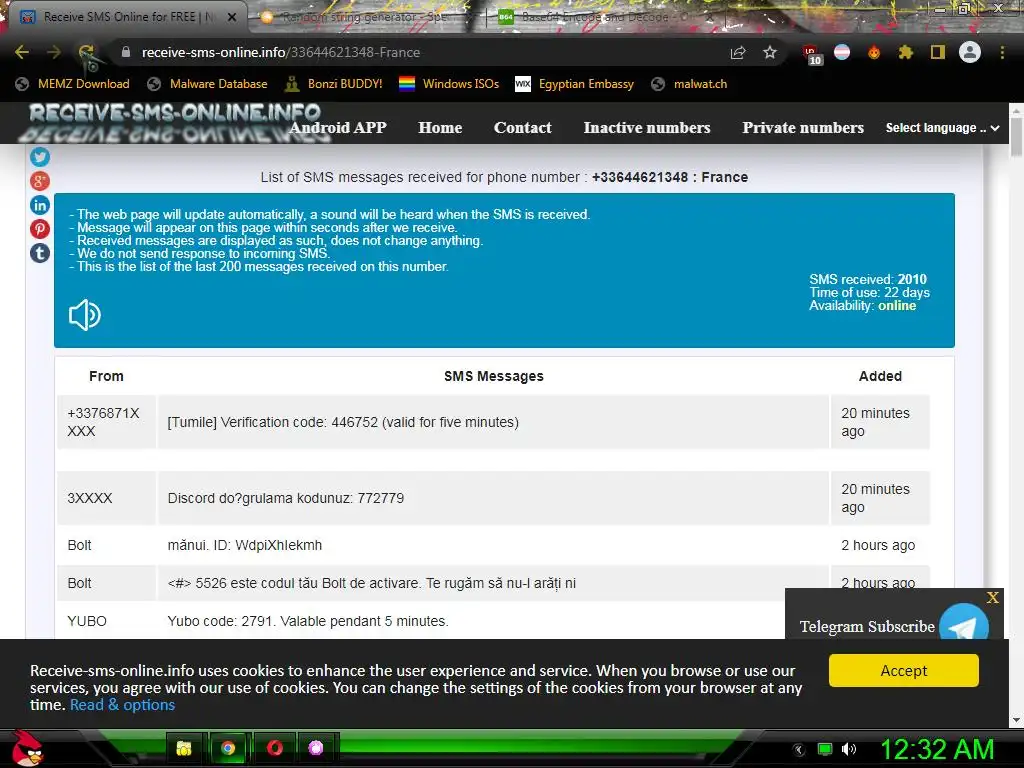This screenshot has height=768, width=1024.
Task: Toggle the browser side panel icon
Action: tap(938, 52)
